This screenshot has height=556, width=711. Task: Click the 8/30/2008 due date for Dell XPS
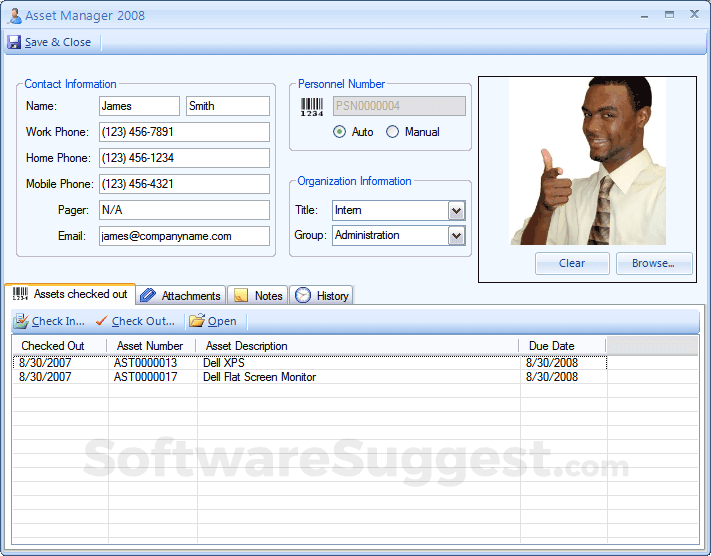564,363
